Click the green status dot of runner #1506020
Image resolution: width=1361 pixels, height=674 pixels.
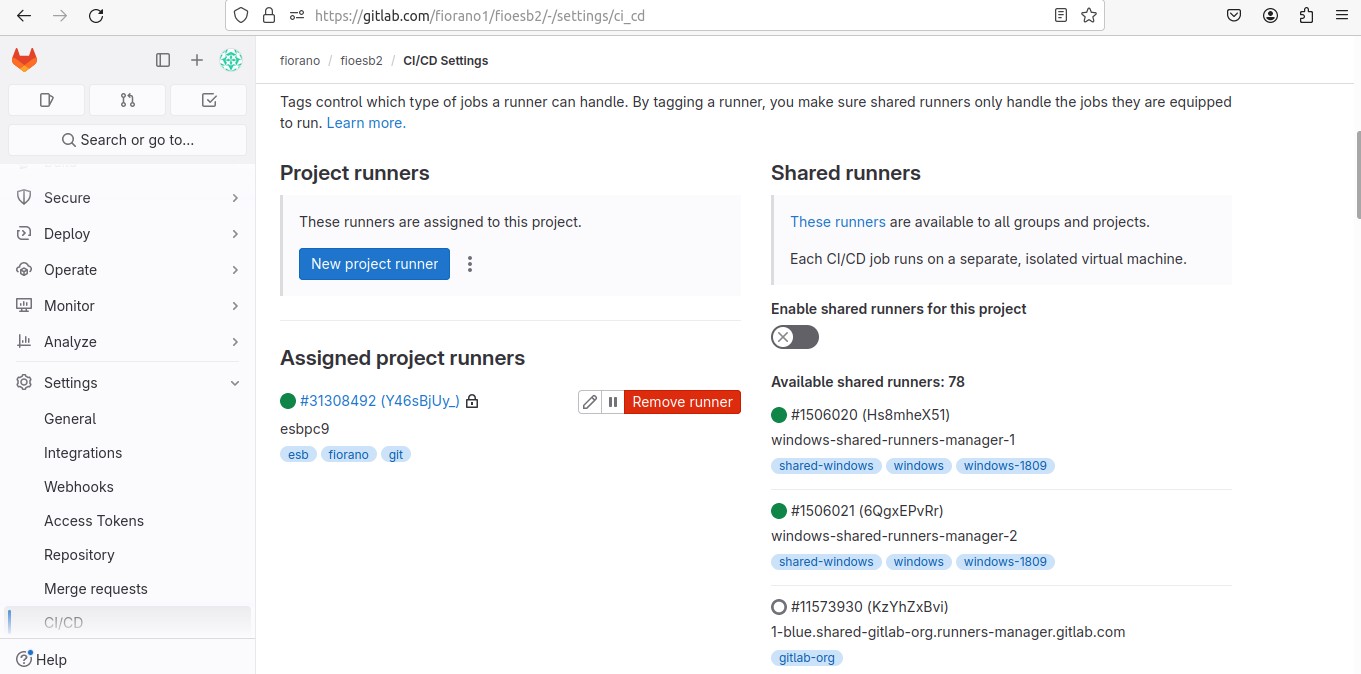click(779, 415)
